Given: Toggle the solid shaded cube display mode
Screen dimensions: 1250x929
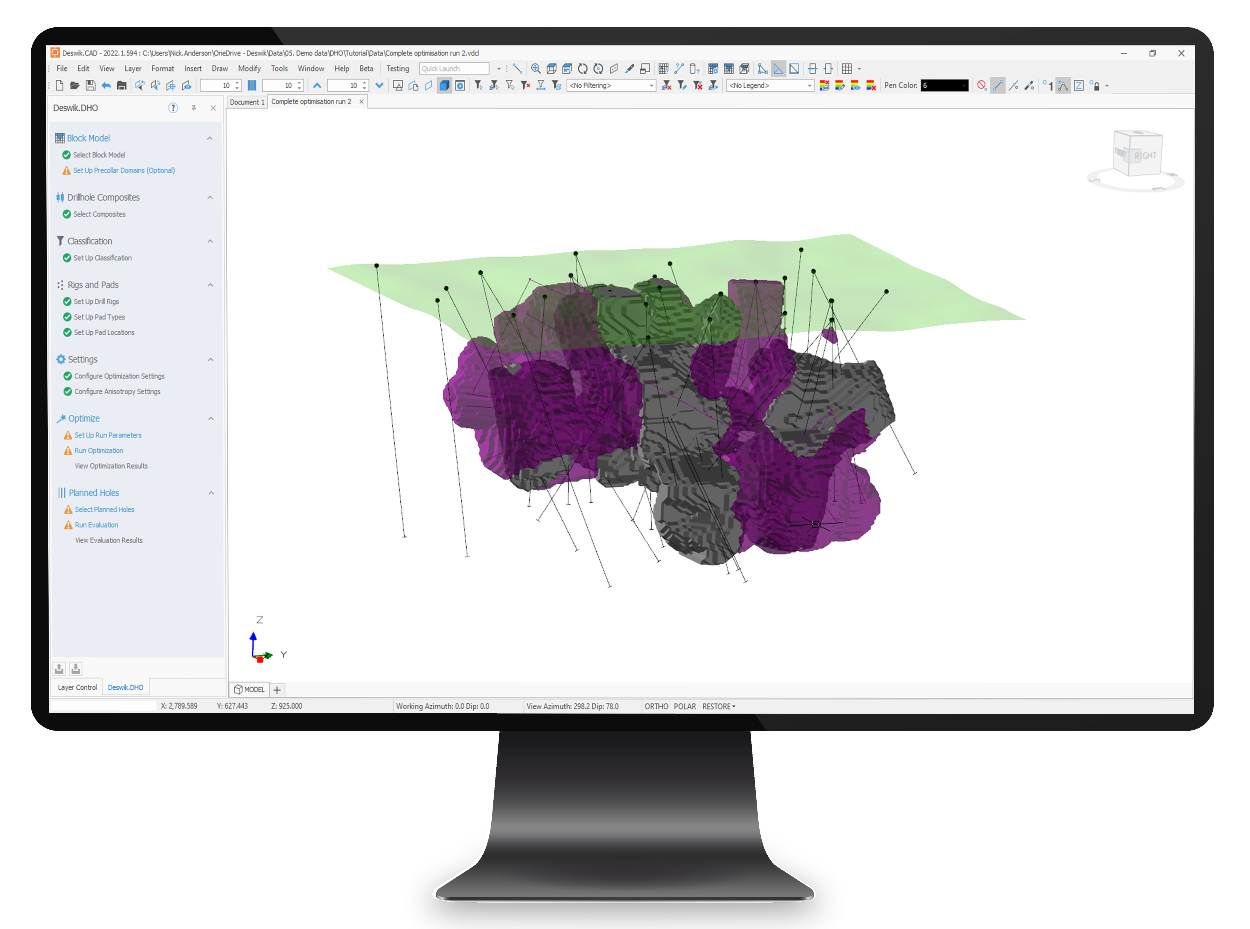Looking at the screenshot, I should point(444,86).
